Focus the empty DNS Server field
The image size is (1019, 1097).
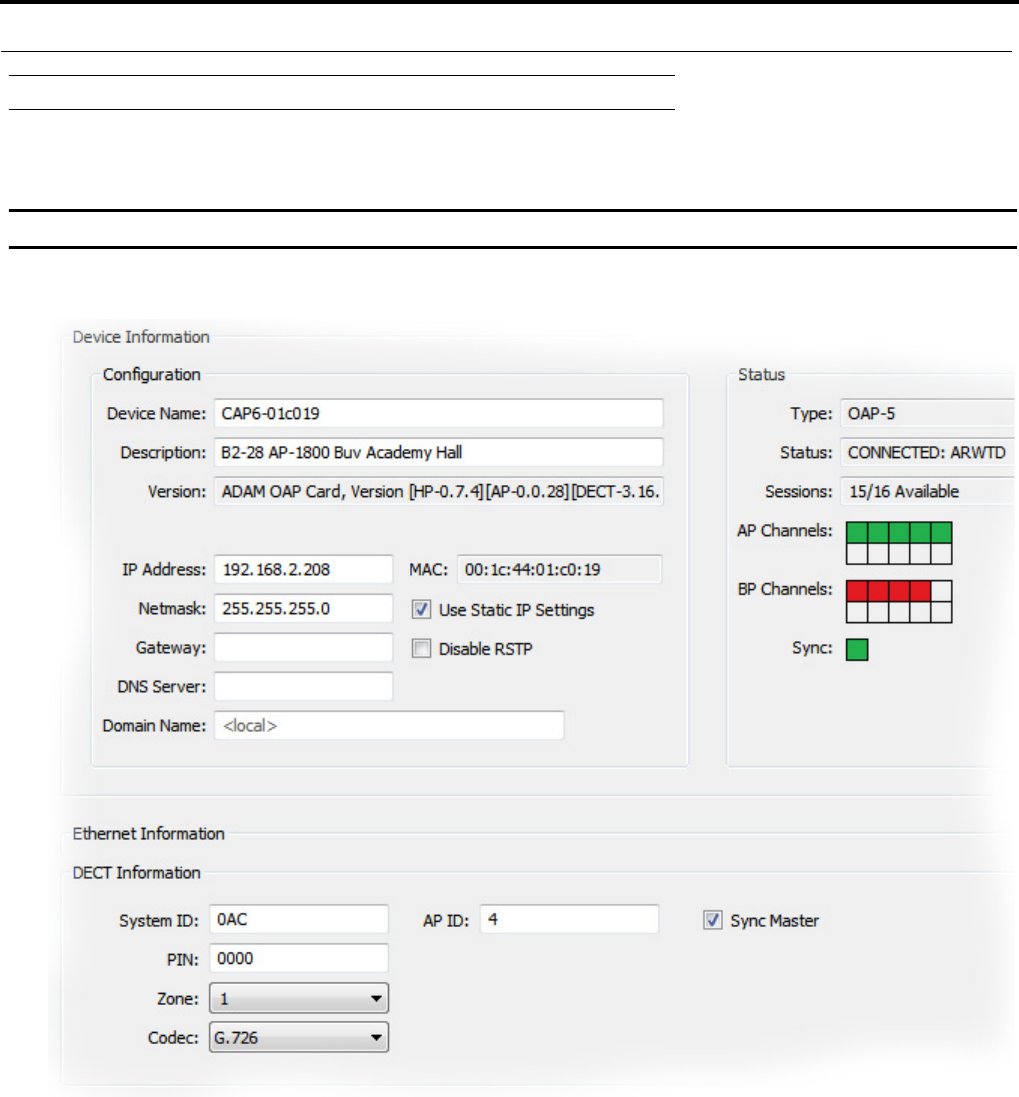pyautogui.click(x=304, y=687)
